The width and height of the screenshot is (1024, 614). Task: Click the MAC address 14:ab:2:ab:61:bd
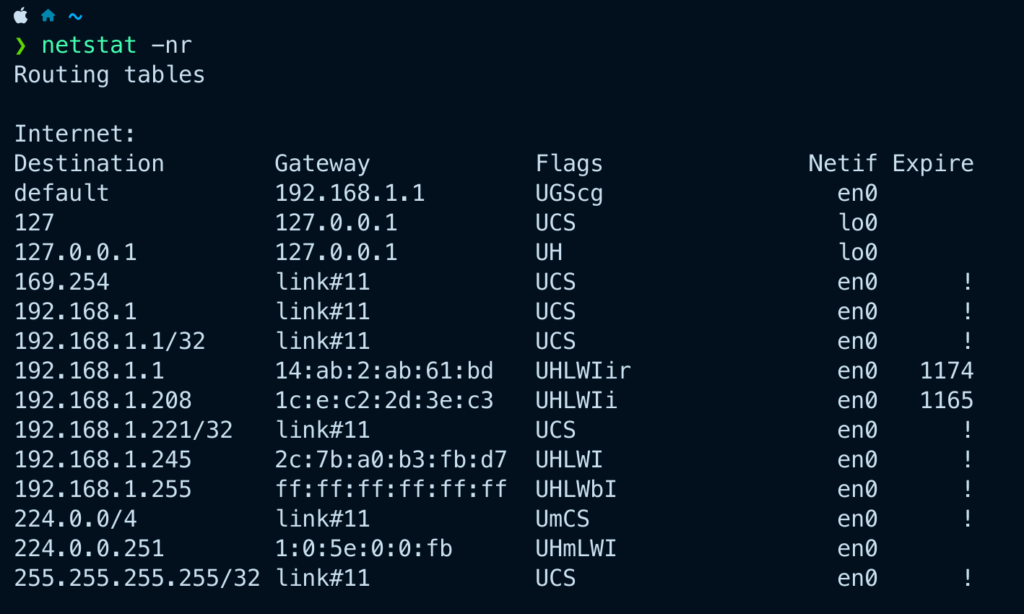coord(384,370)
